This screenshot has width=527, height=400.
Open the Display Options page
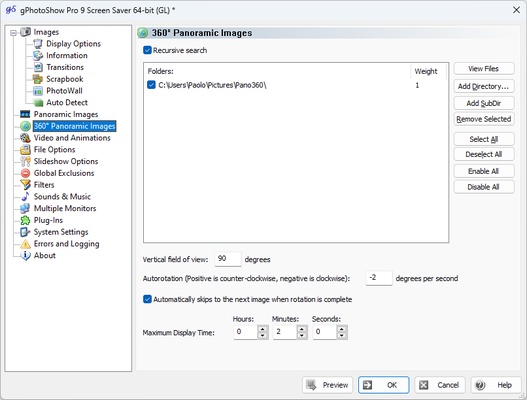[x=73, y=44]
